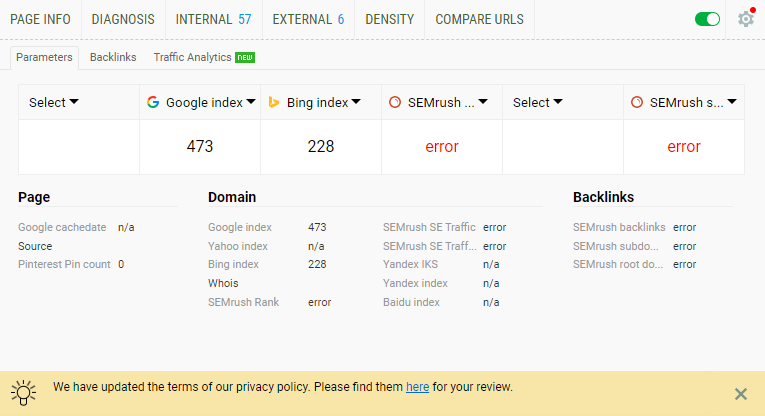The image size is (765, 416).
Task: Click the Source link under Page
Action: (35, 246)
